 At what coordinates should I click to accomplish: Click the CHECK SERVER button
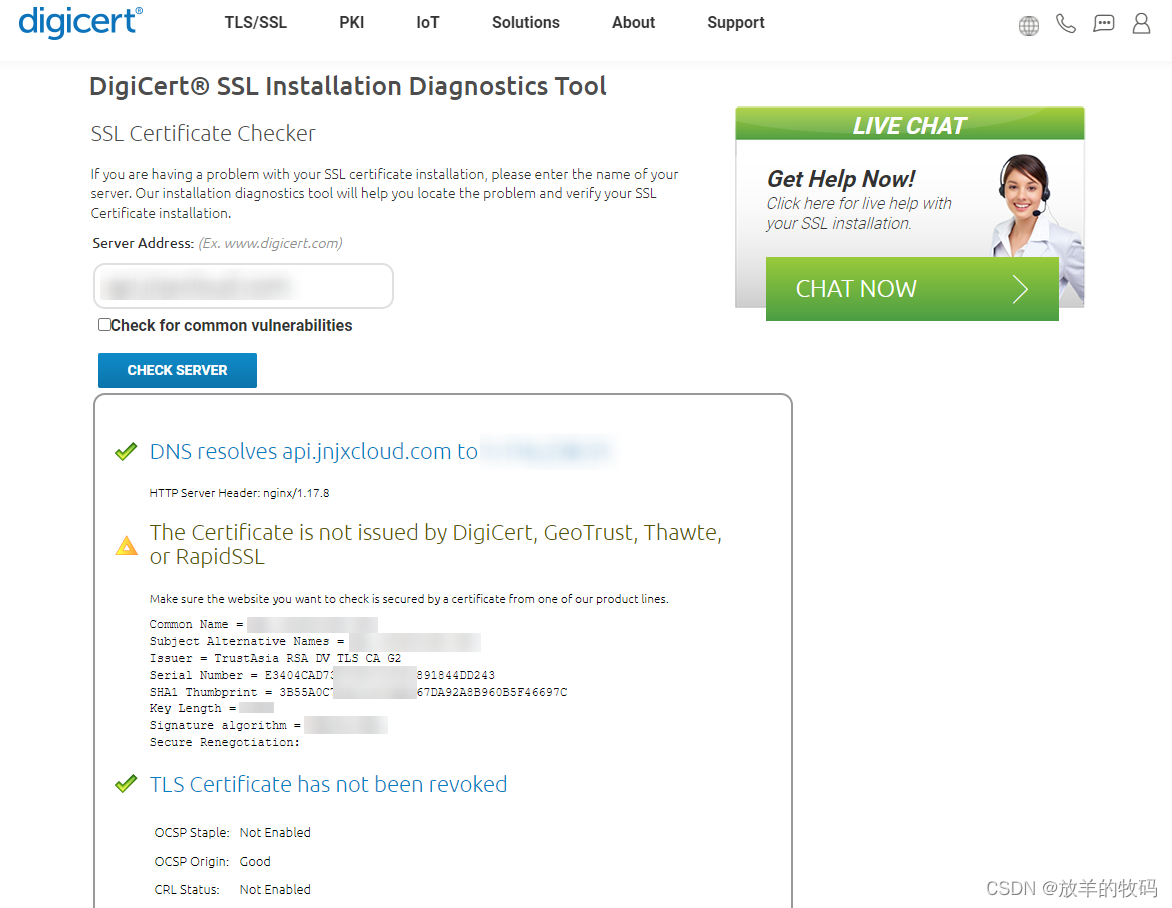[x=177, y=370]
